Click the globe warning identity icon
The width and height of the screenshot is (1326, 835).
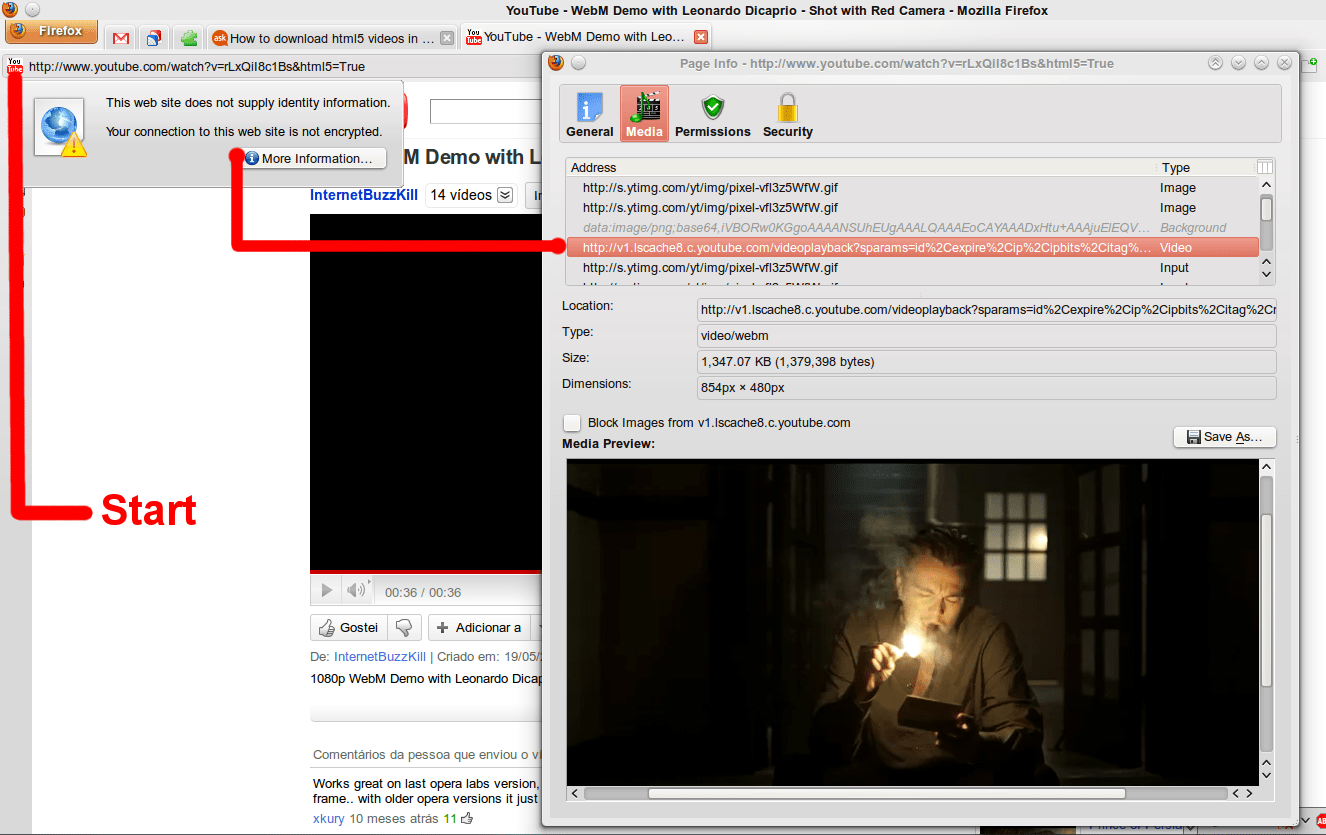(x=60, y=130)
